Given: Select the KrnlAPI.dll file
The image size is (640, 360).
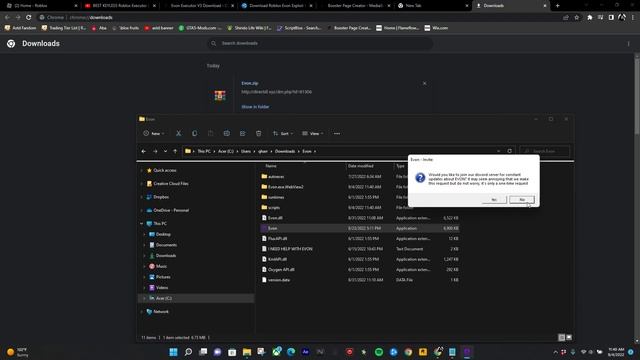Looking at the screenshot, I should tap(277, 259).
